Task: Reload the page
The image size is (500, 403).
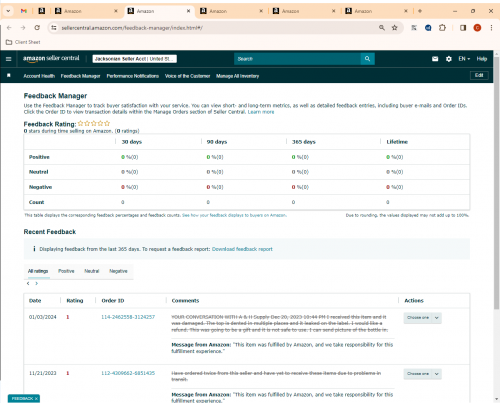Action: [37, 28]
